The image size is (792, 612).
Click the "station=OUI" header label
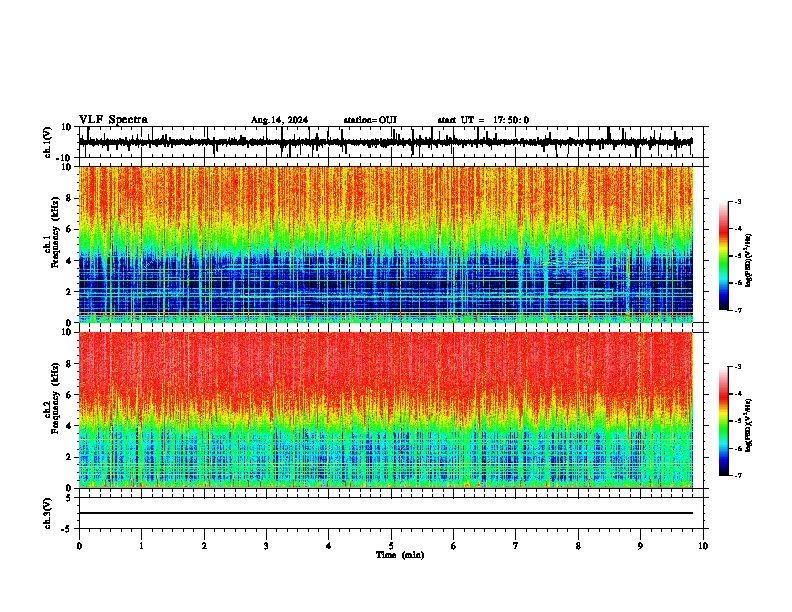coord(370,120)
